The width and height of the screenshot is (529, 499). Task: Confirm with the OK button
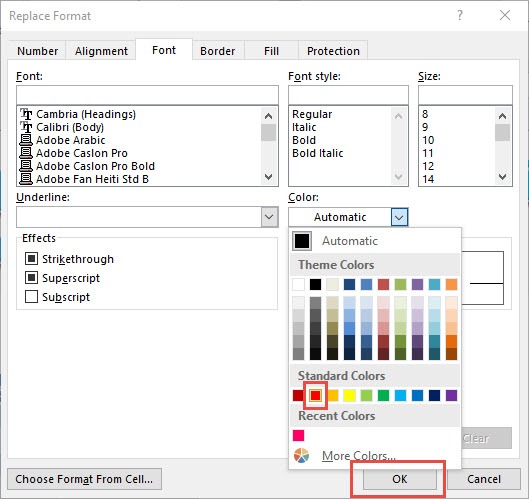click(400, 479)
